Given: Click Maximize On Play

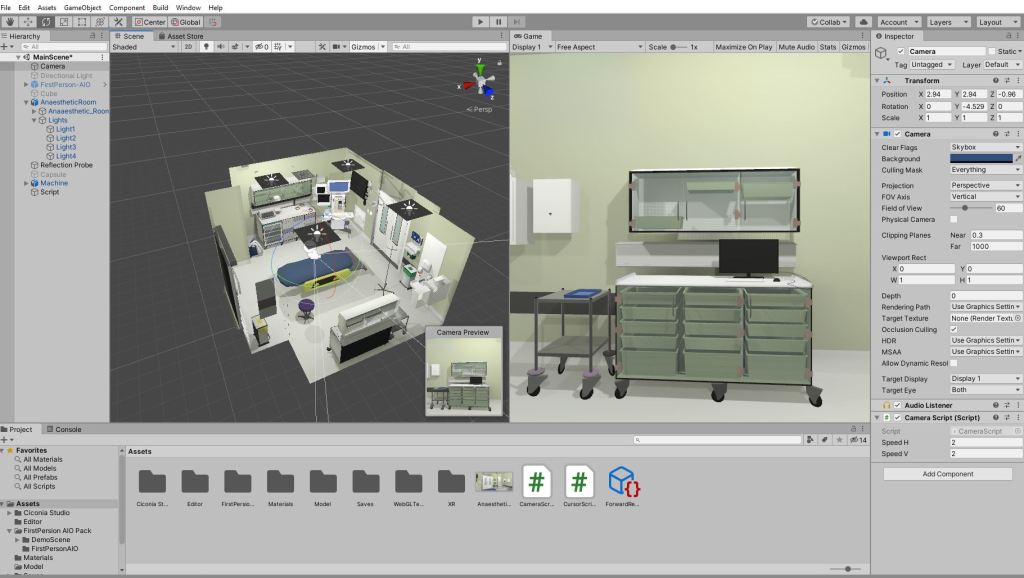Looking at the screenshot, I should tap(743, 47).
